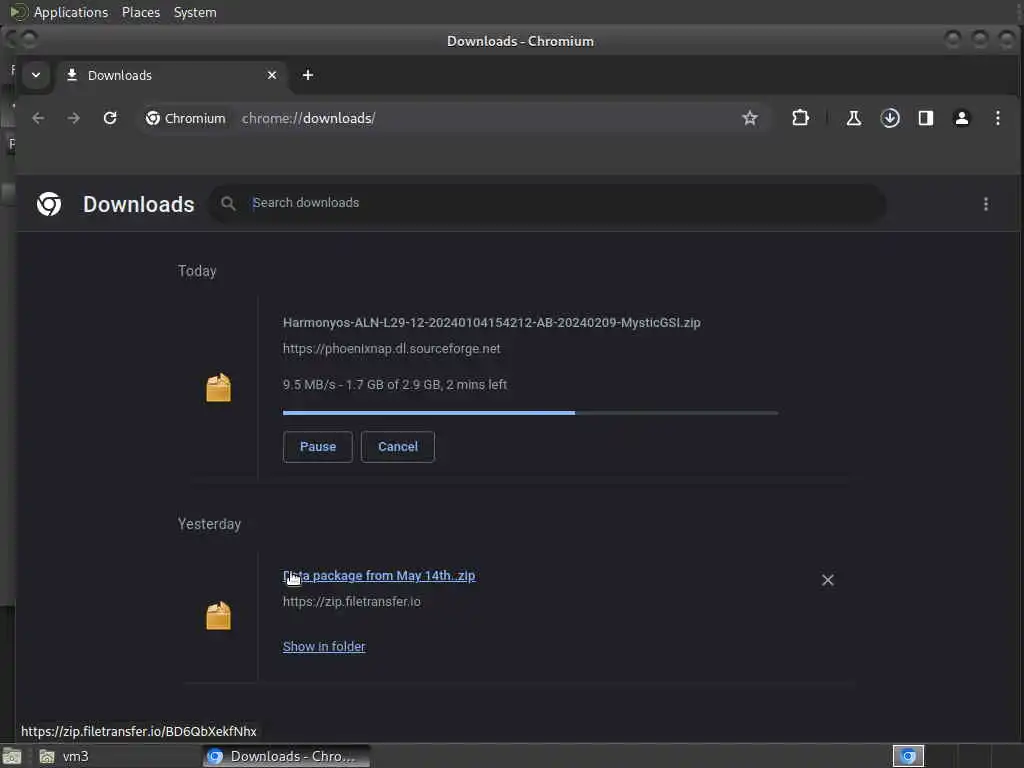Remove Data package download from list

(827, 580)
